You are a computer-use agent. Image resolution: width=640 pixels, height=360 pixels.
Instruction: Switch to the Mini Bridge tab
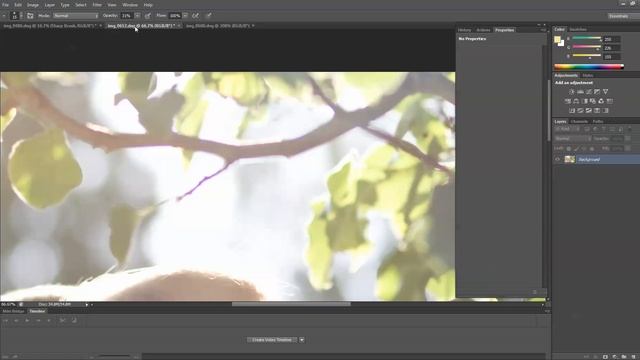[x=13, y=311]
